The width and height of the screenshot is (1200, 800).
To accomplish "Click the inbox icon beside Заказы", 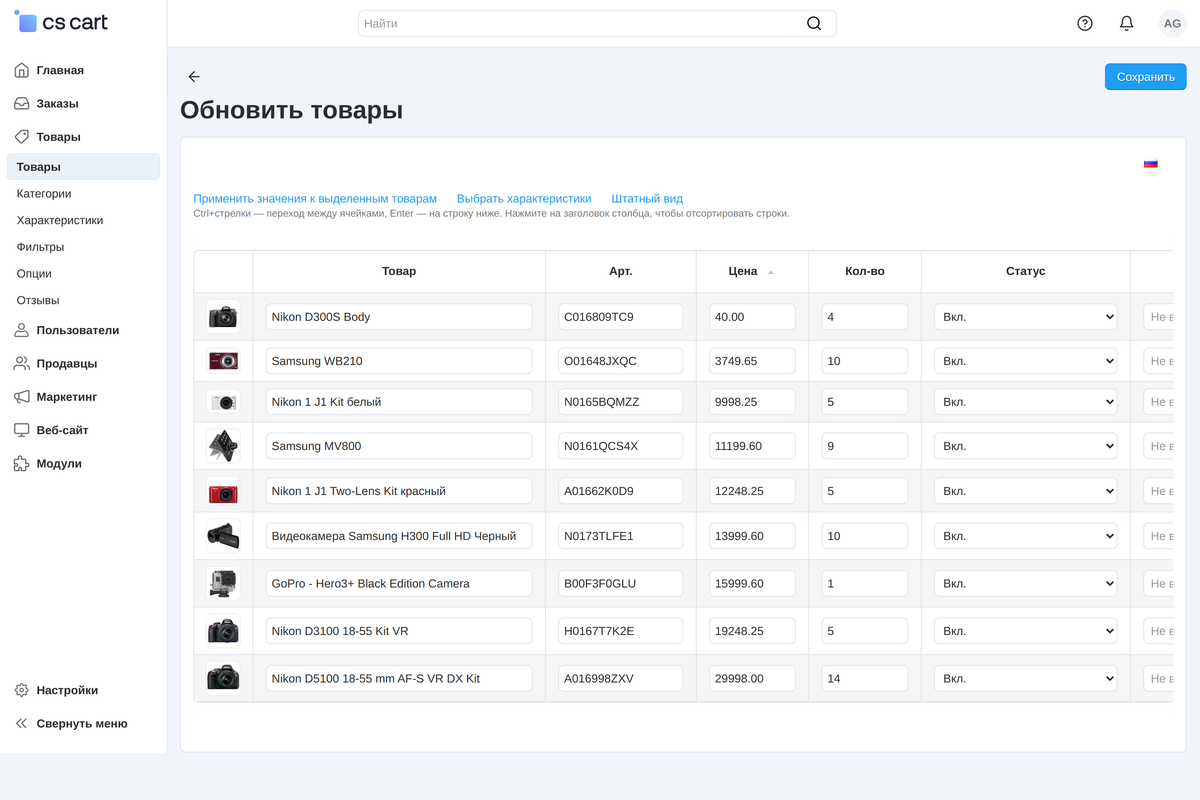I will pos(21,104).
